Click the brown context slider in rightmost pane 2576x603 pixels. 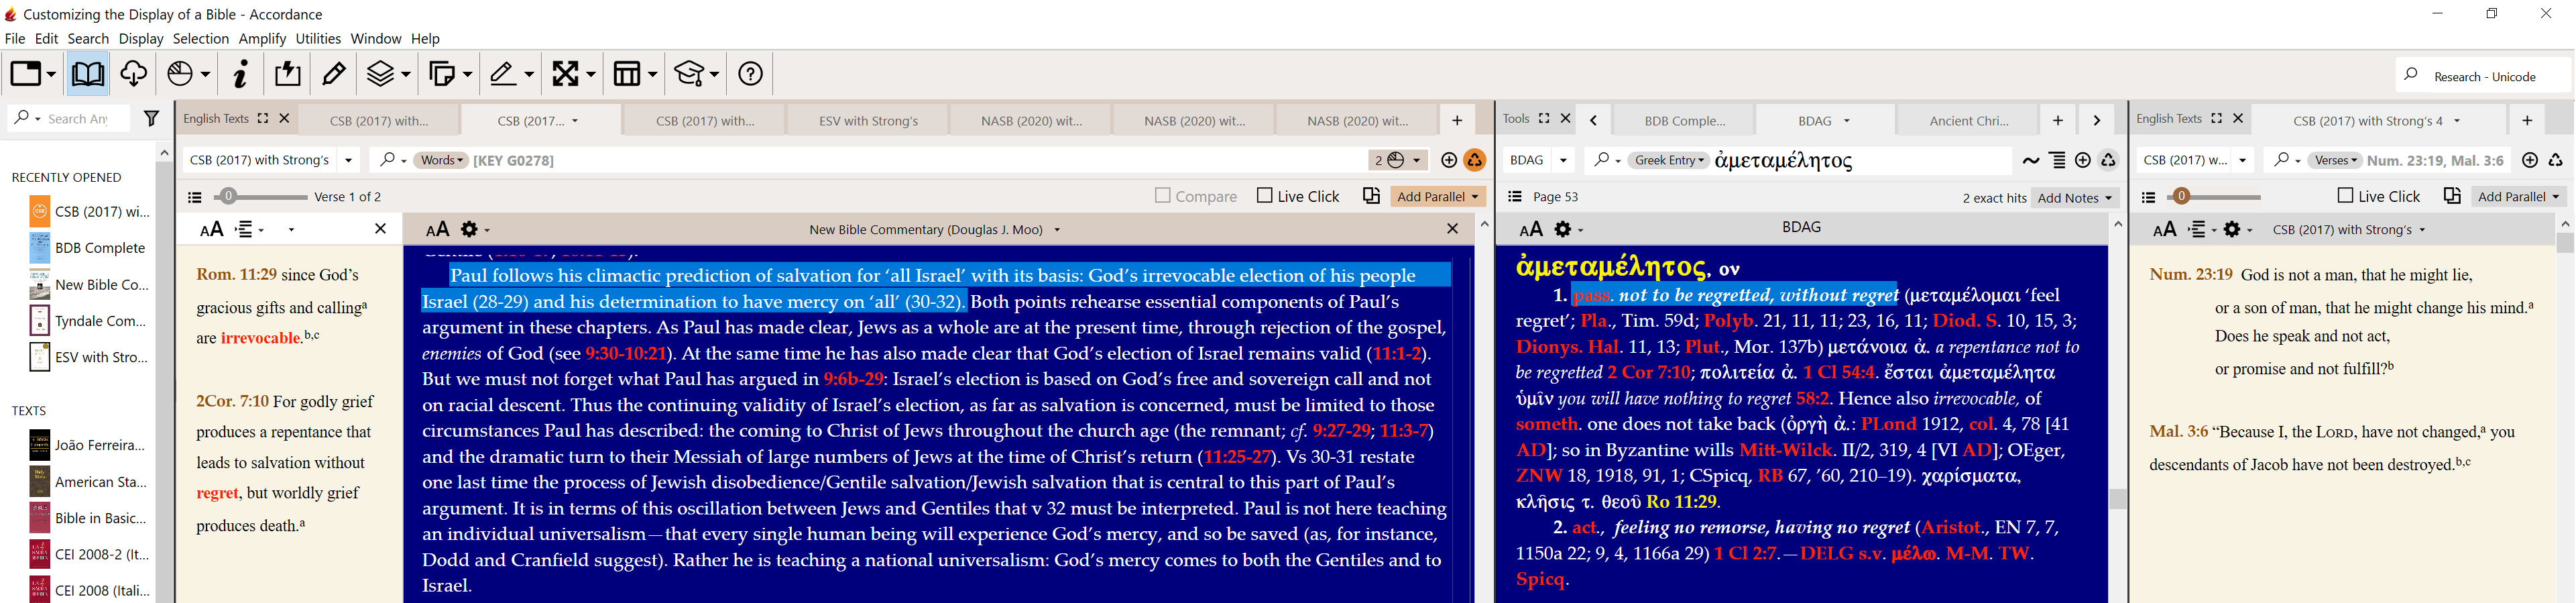pos(2181,196)
